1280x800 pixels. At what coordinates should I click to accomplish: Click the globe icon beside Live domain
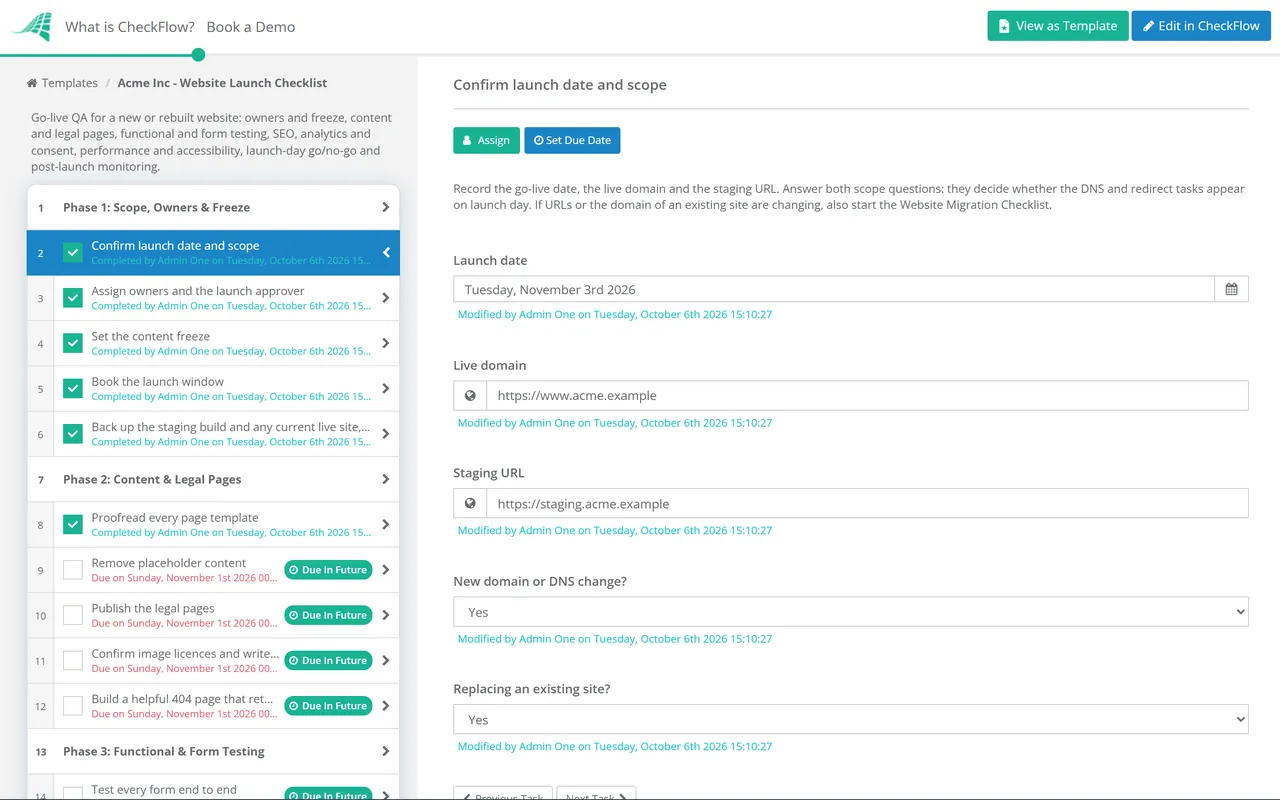[x=470, y=396]
